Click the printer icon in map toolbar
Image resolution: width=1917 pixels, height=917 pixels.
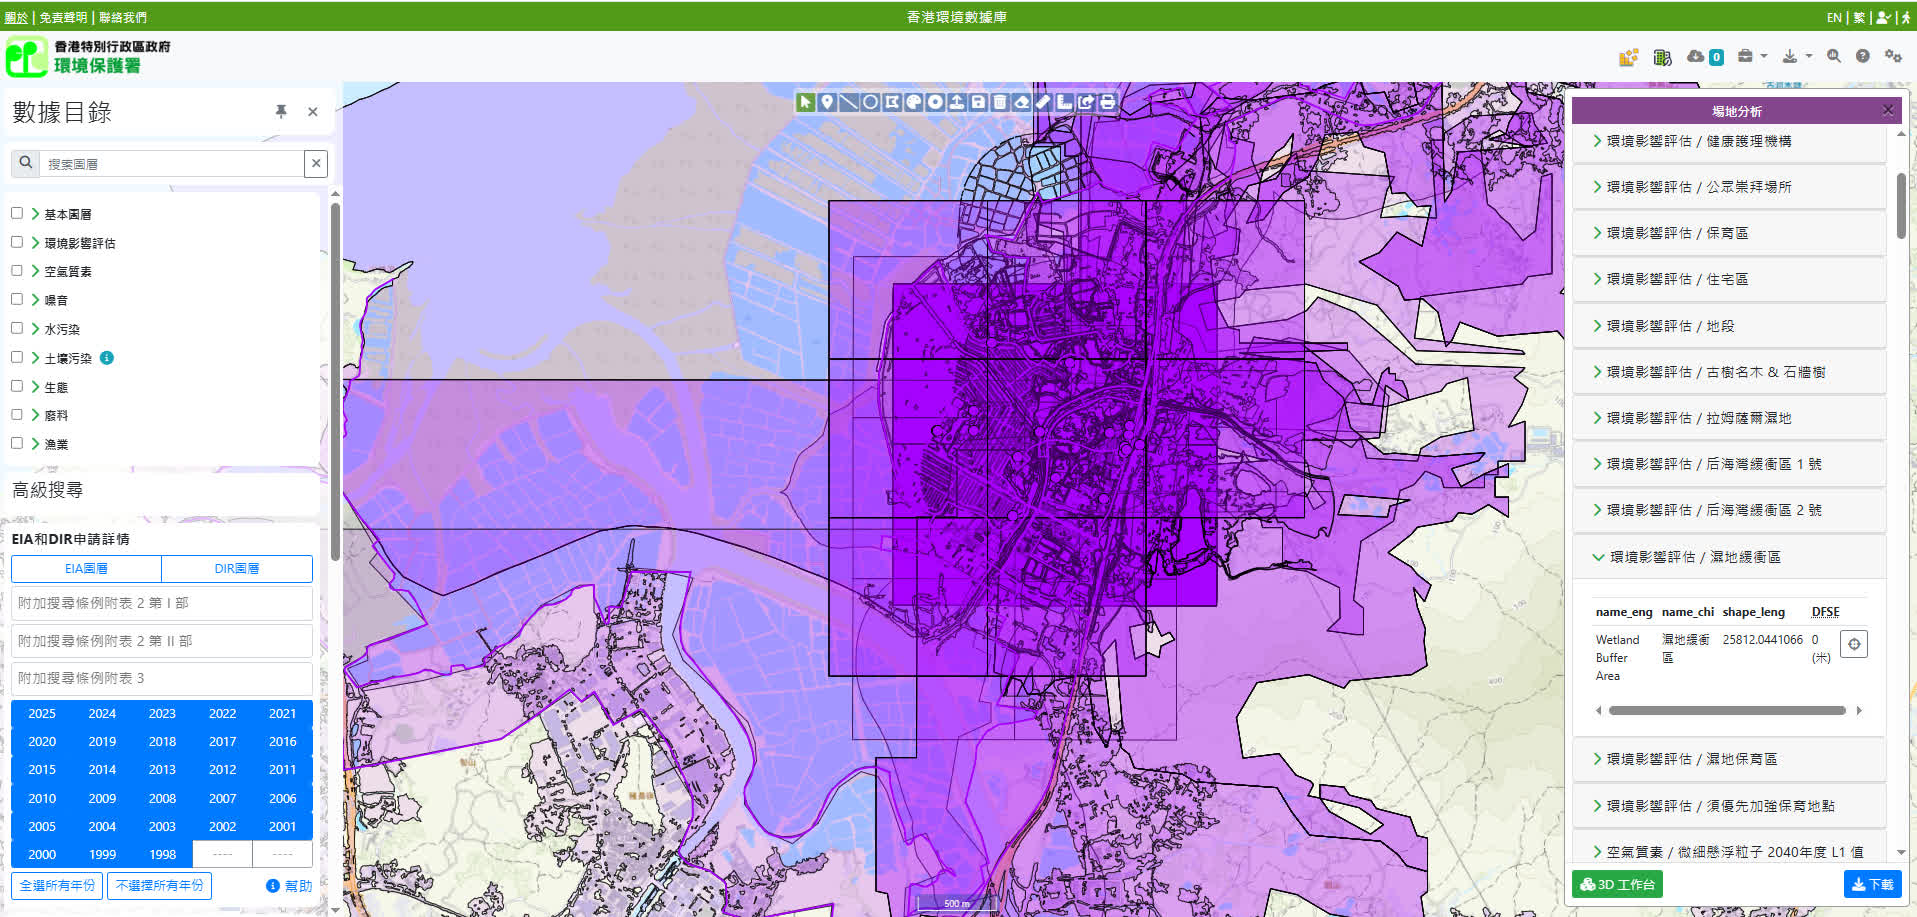click(1108, 102)
